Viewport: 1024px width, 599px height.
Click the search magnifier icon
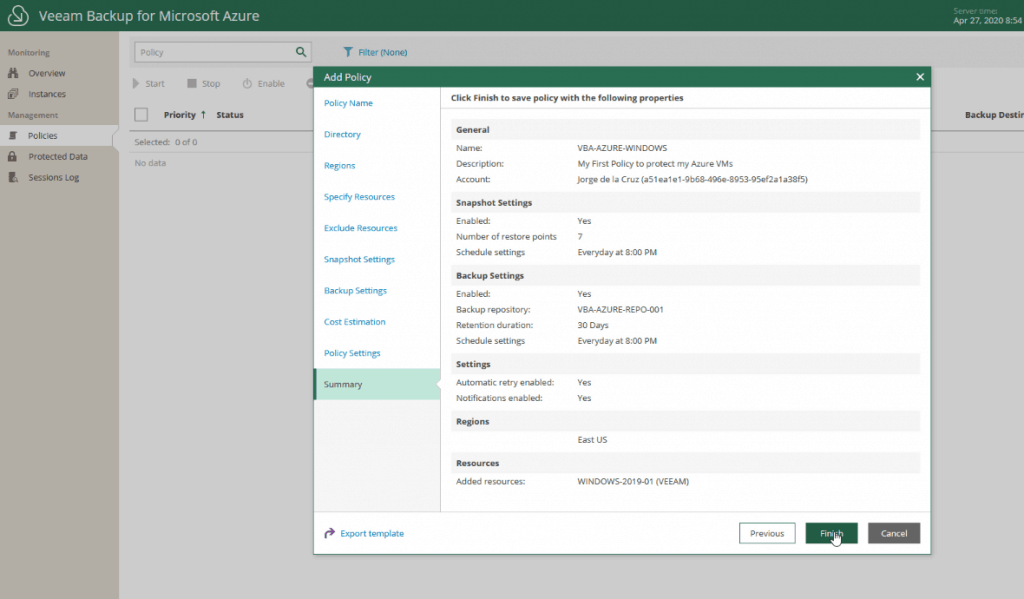(300, 52)
